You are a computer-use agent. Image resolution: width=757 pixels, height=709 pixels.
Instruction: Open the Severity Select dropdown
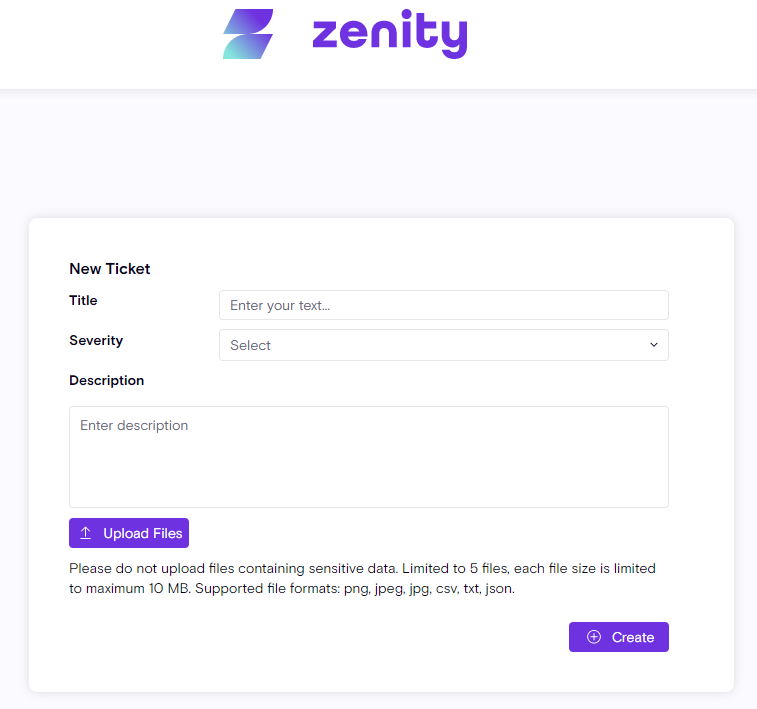(443, 345)
